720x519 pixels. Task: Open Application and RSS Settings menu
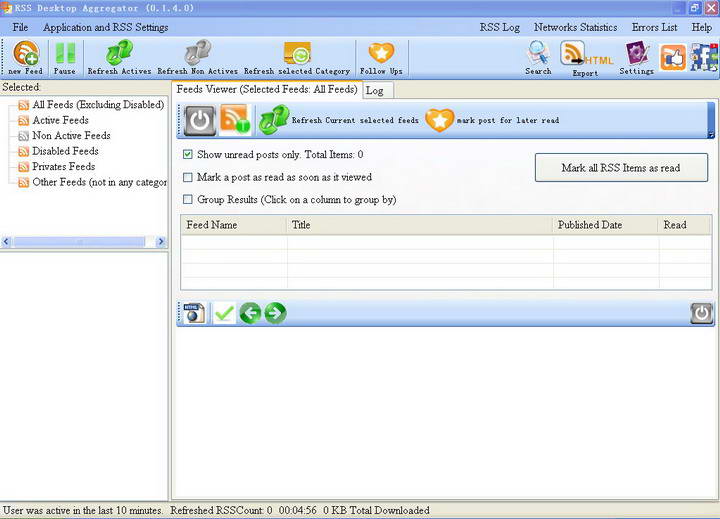(x=106, y=27)
